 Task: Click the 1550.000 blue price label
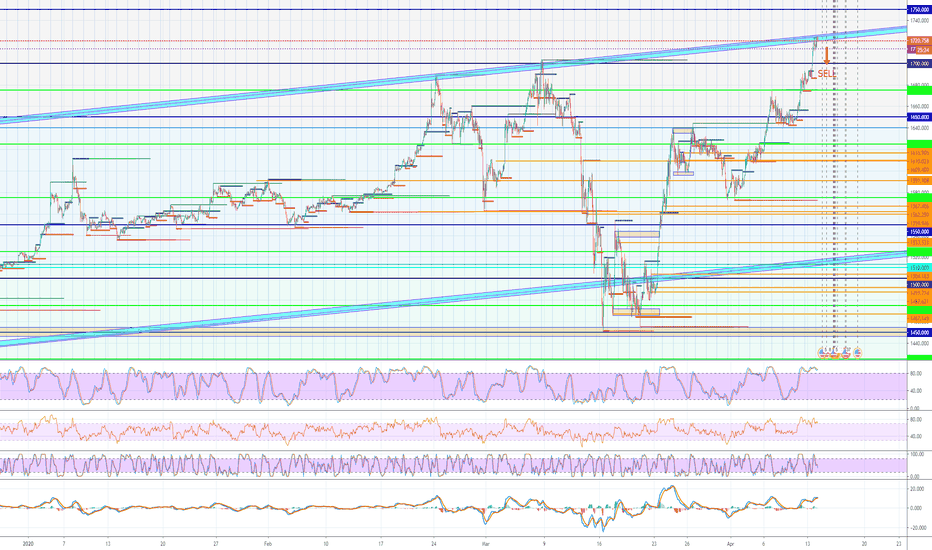click(920, 231)
